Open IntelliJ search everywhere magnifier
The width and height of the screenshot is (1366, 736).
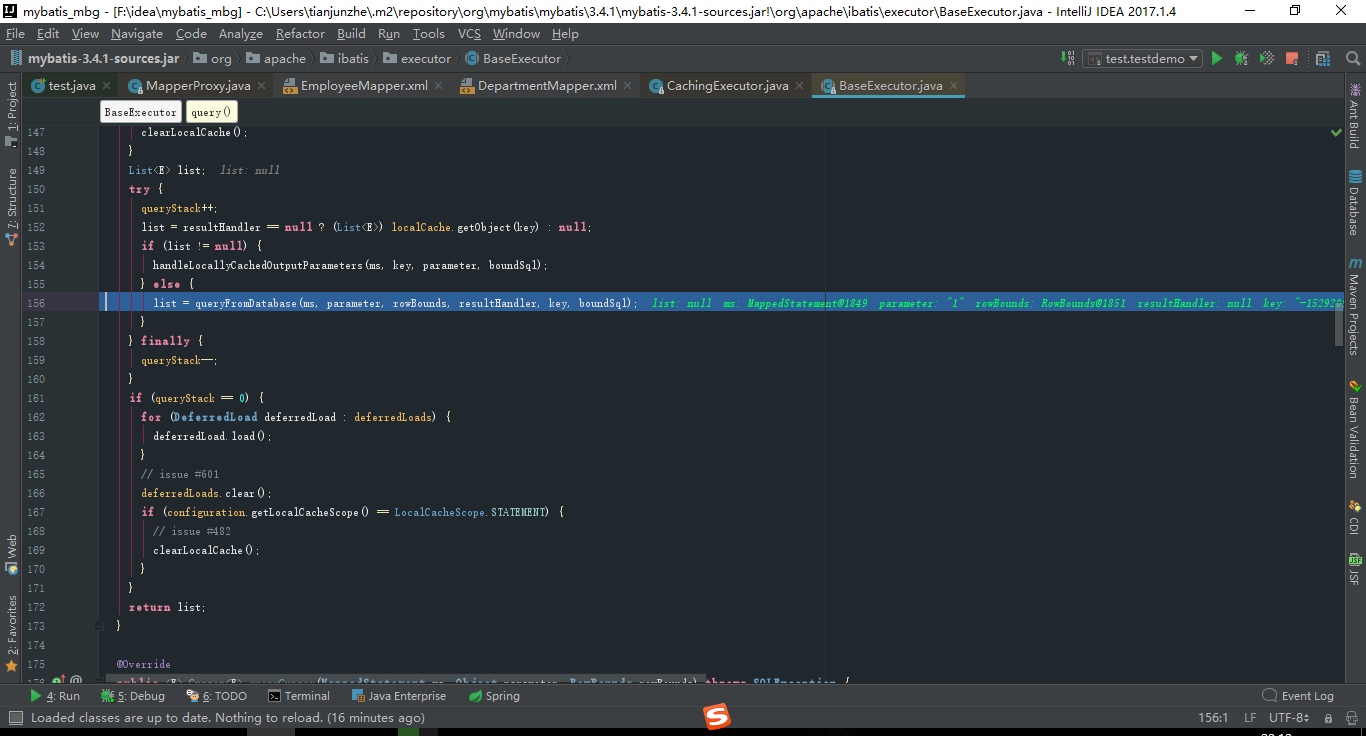tap(1352, 58)
